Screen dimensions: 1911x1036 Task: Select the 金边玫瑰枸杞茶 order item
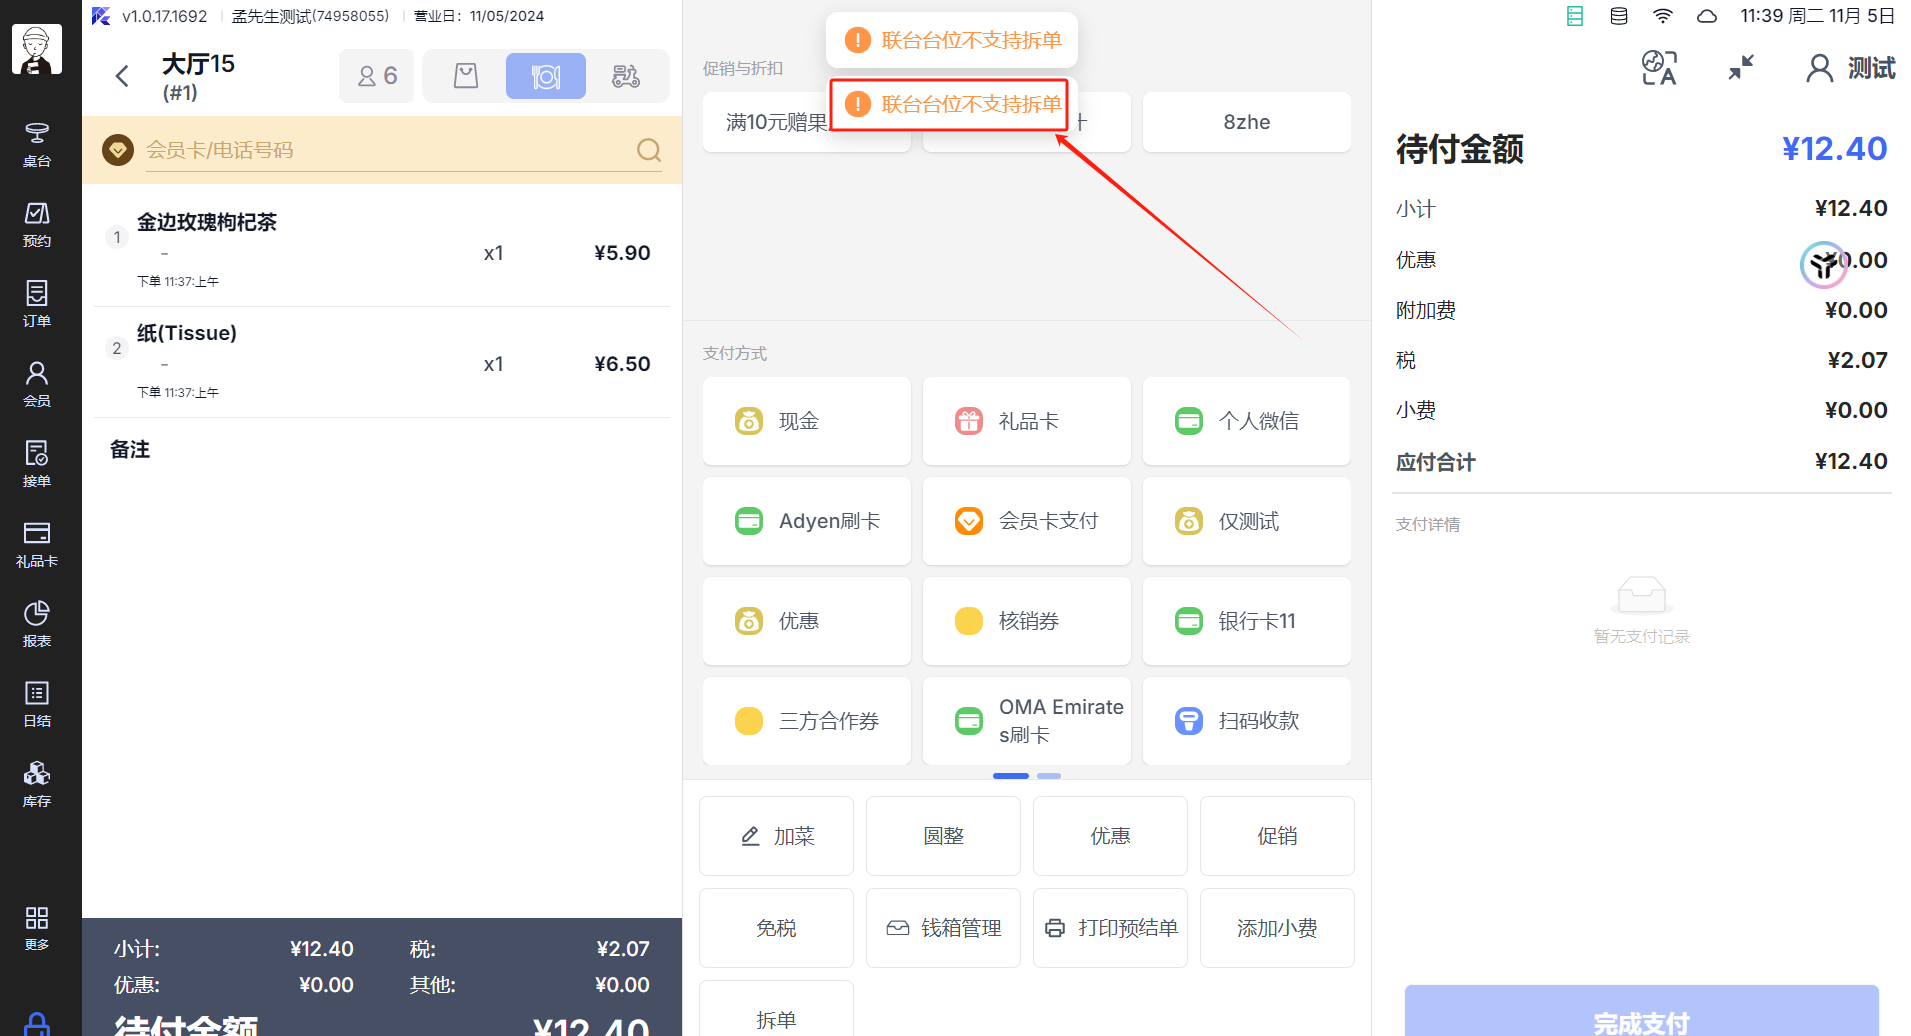[382, 250]
